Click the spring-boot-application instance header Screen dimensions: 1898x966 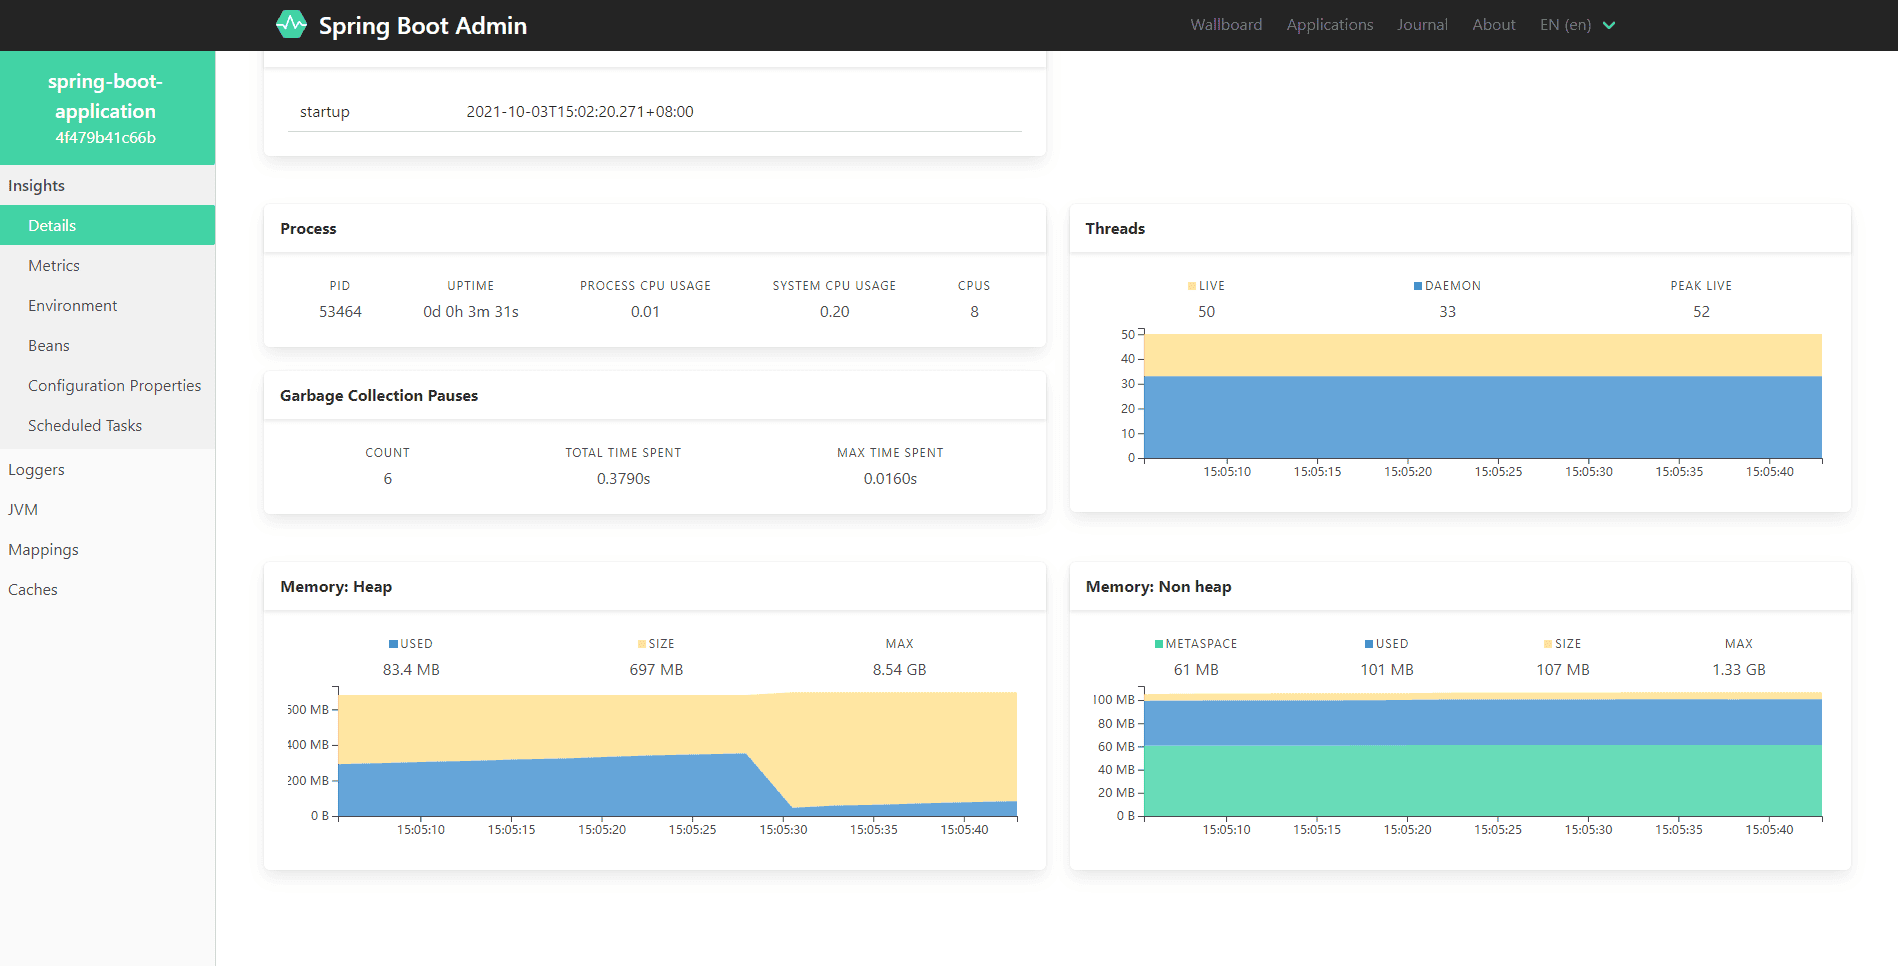tap(106, 108)
